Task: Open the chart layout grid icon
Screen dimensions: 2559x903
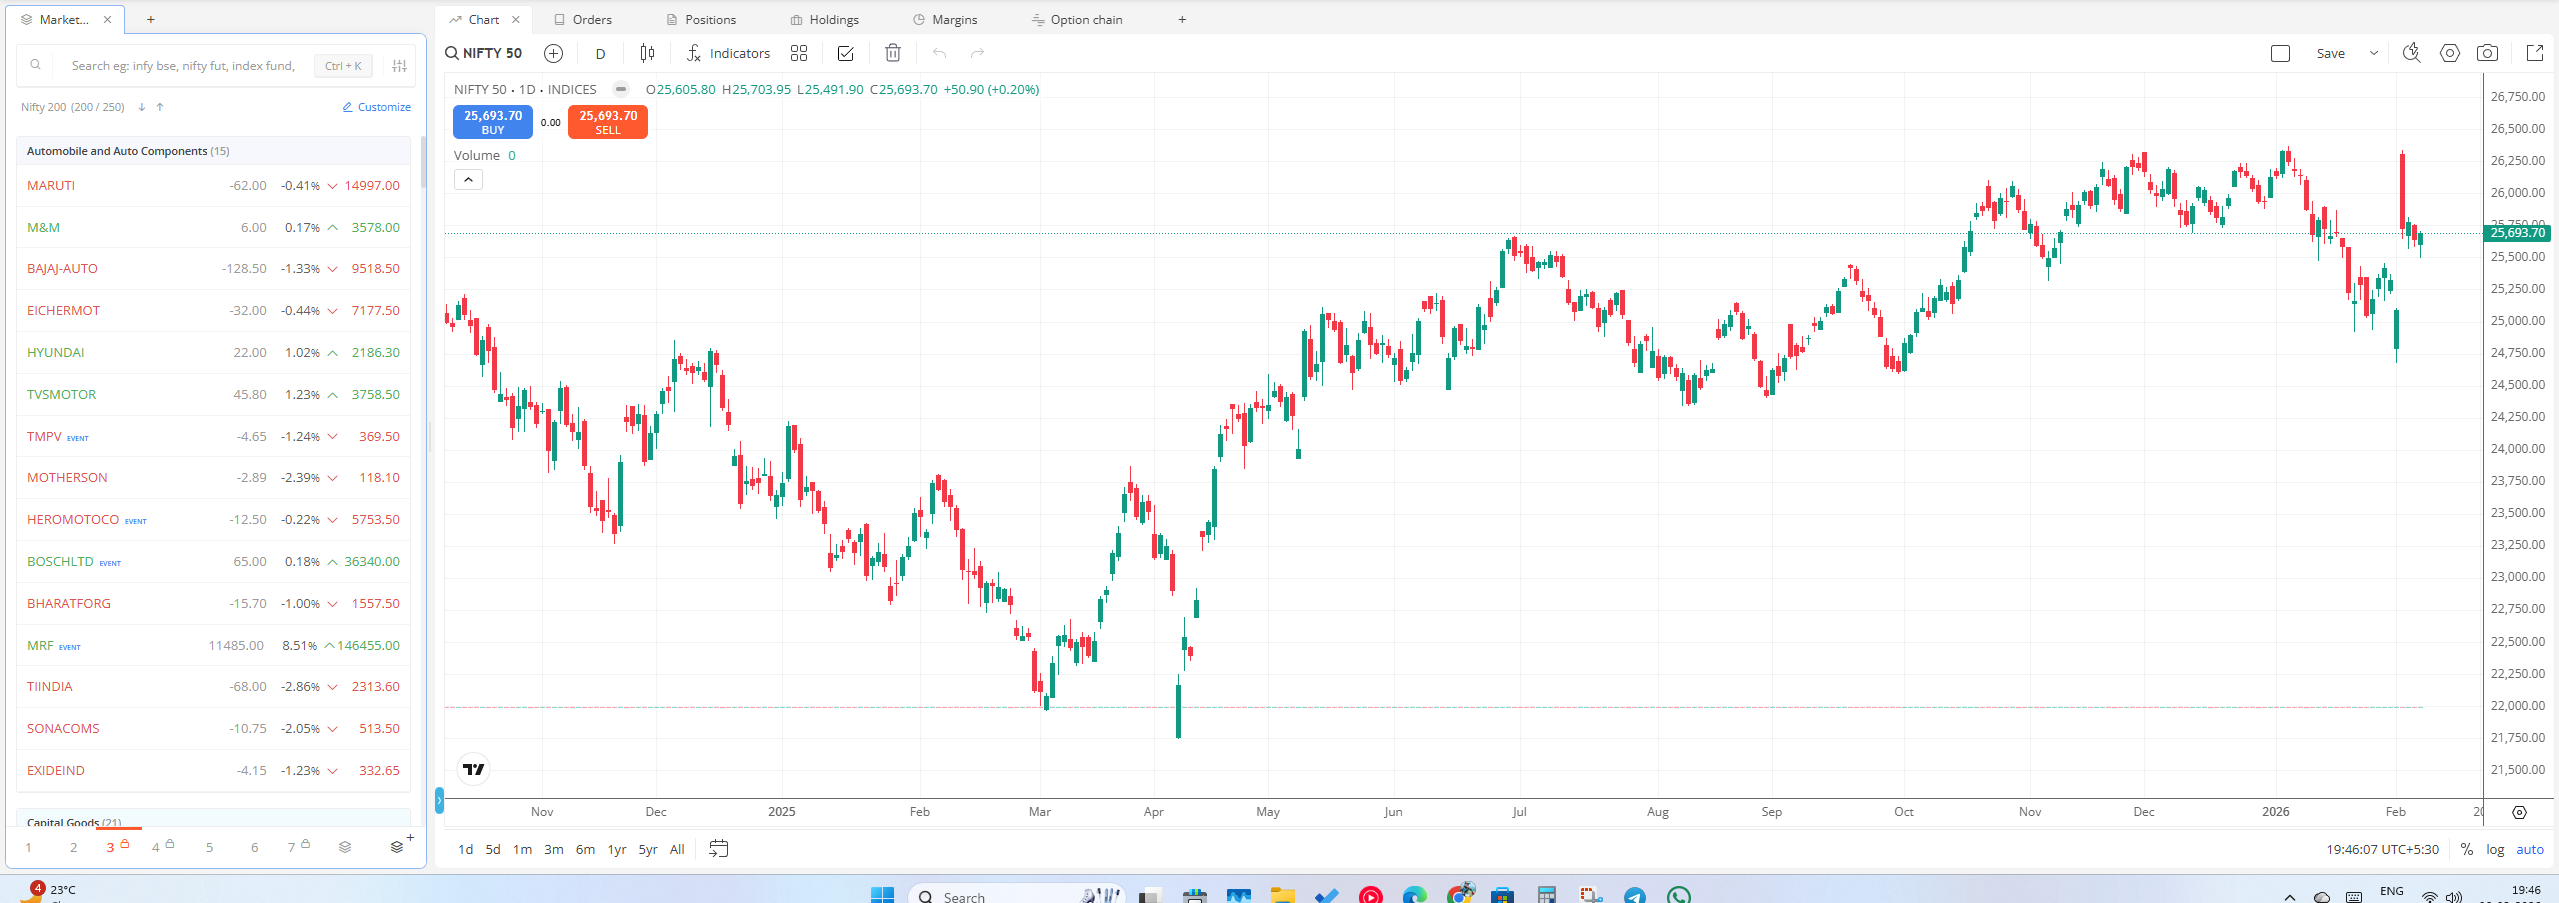Action: [798, 53]
